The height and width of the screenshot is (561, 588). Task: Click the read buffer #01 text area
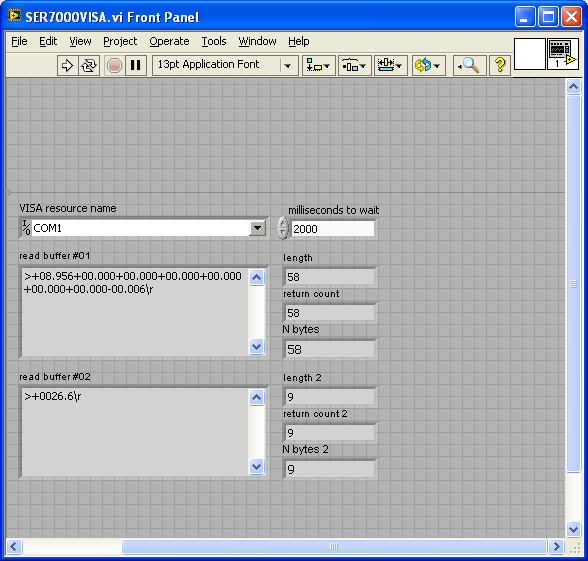(135, 312)
